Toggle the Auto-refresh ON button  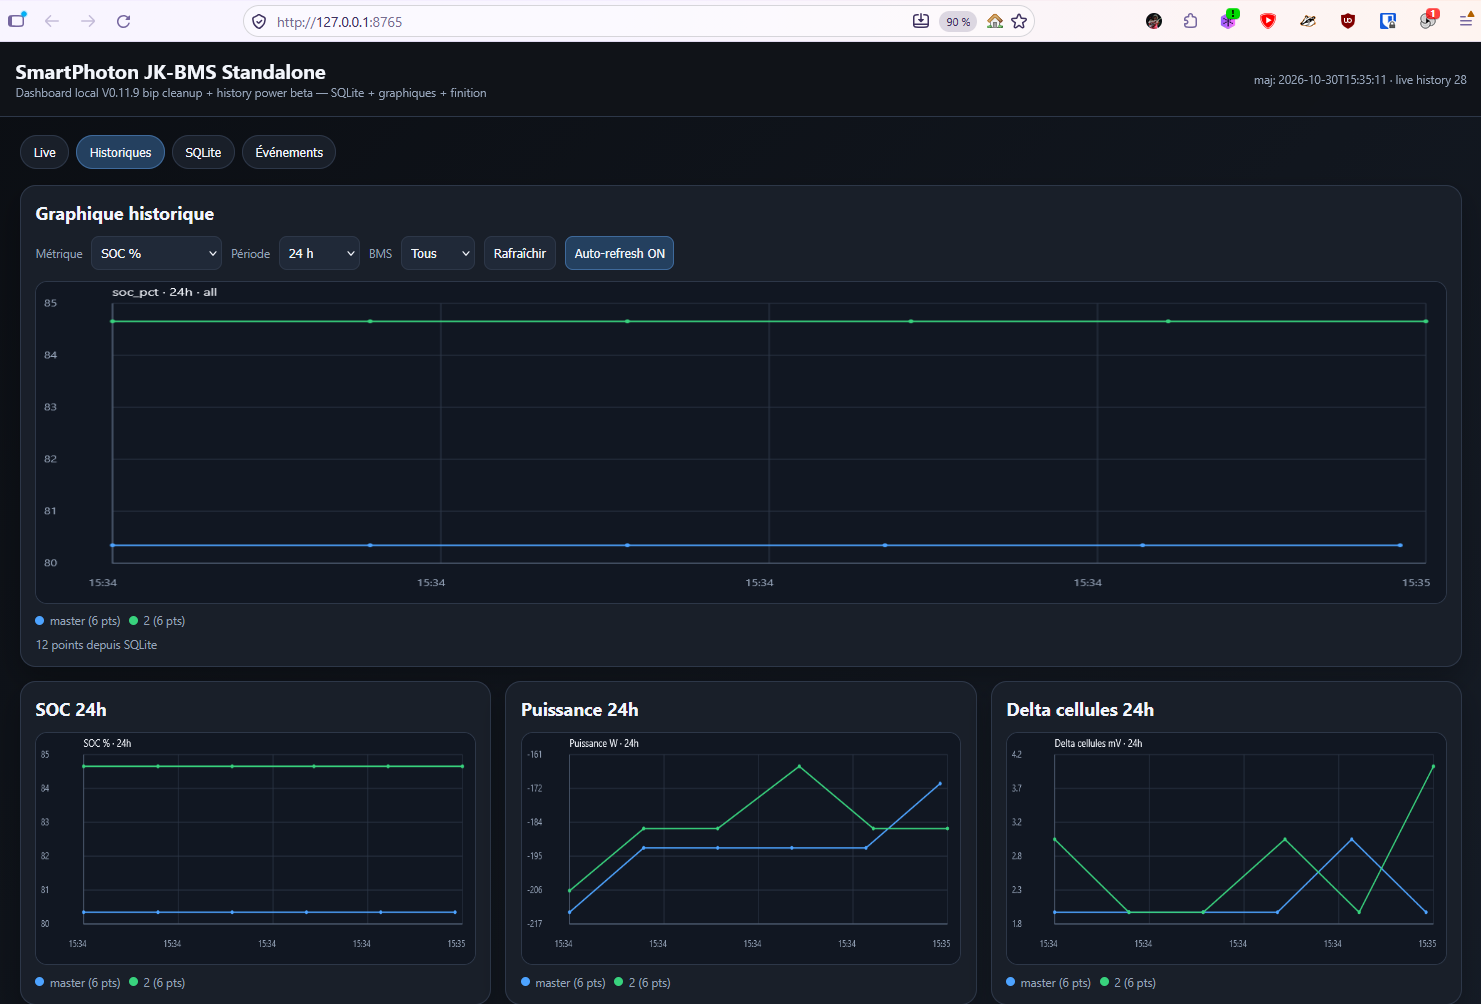pos(619,253)
